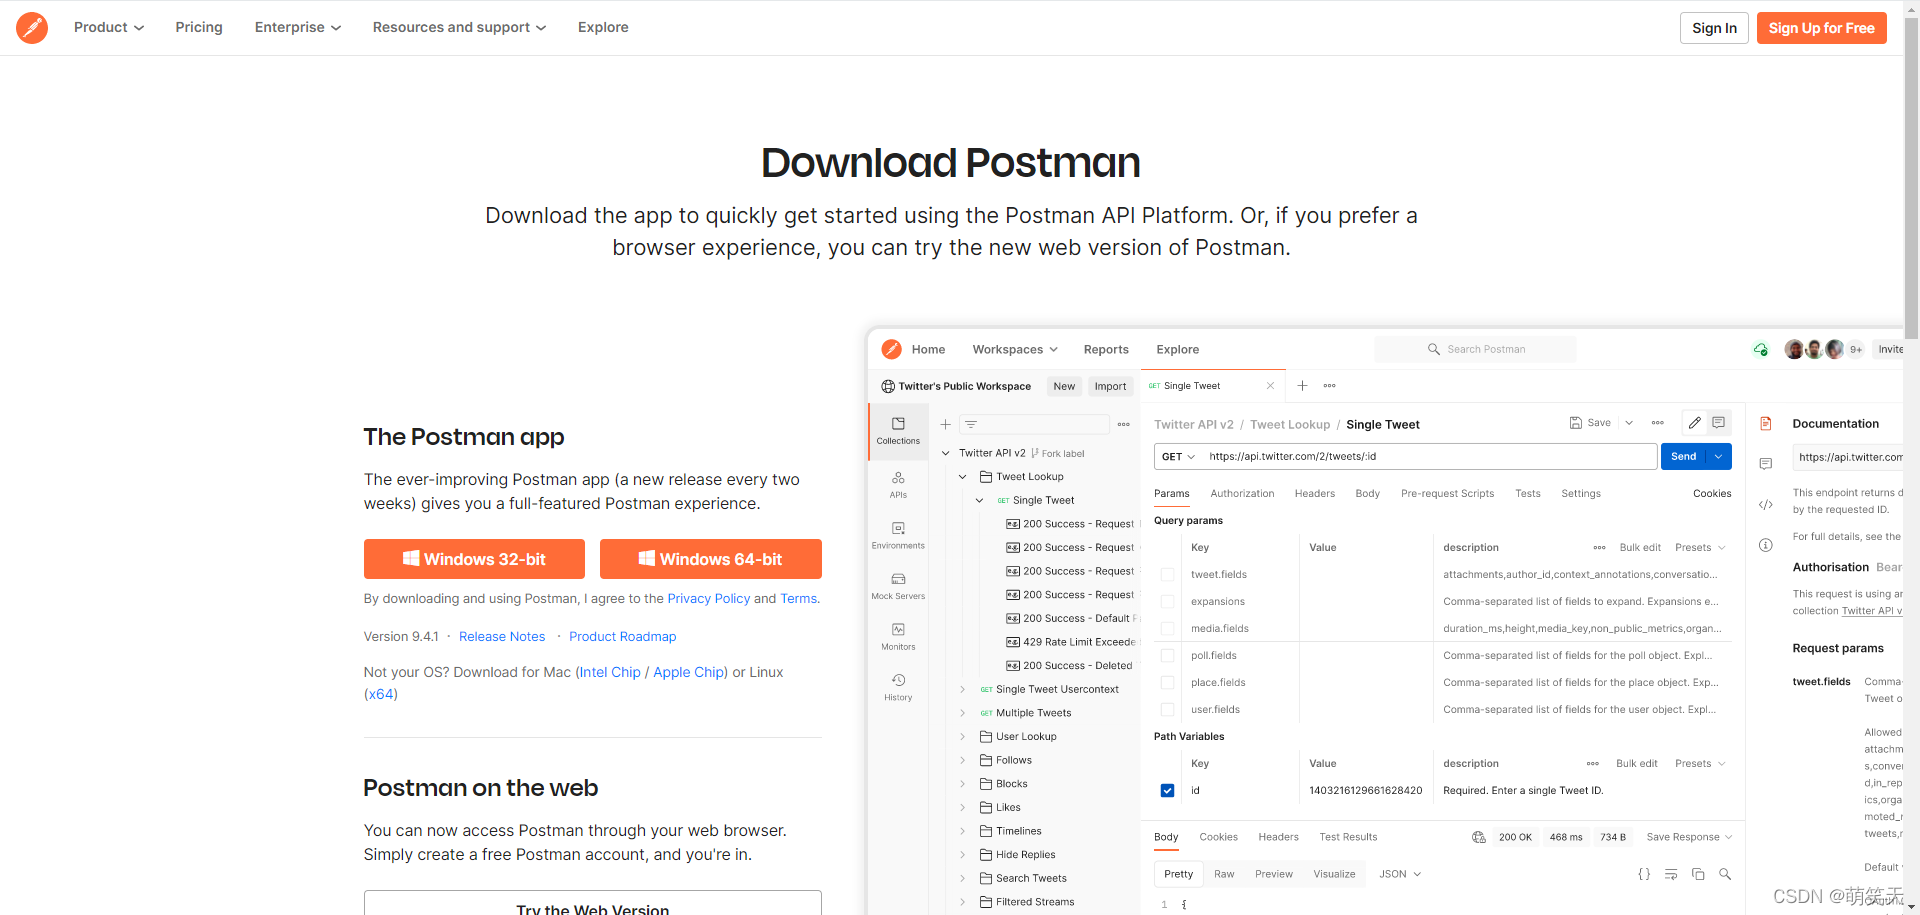Open the Workspaces dropdown
Image resolution: width=1920 pixels, height=915 pixels.
1015,349
